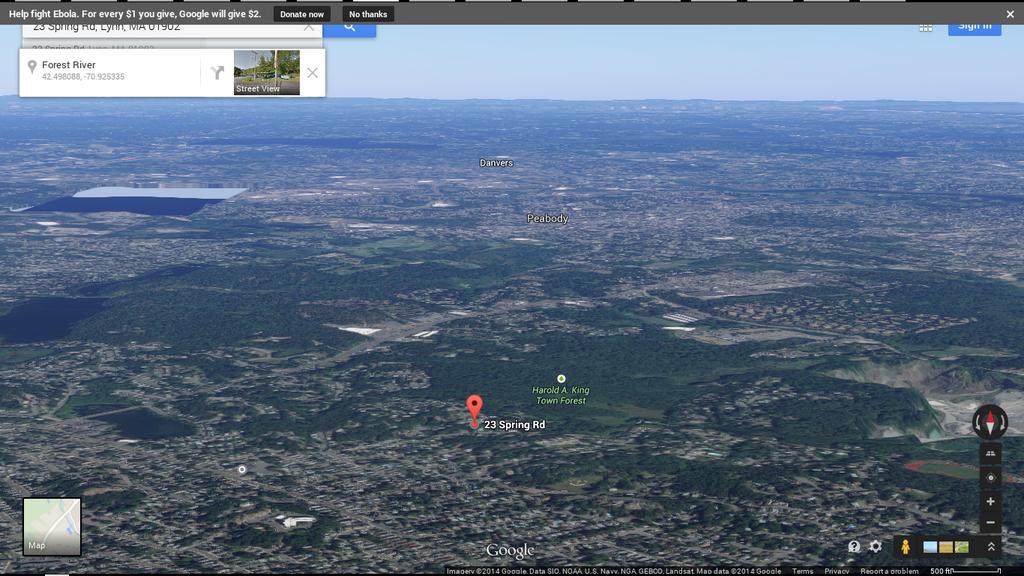1024x576 pixels.
Task: Open the settings gear icon
Action: click(x=876, y=547)
